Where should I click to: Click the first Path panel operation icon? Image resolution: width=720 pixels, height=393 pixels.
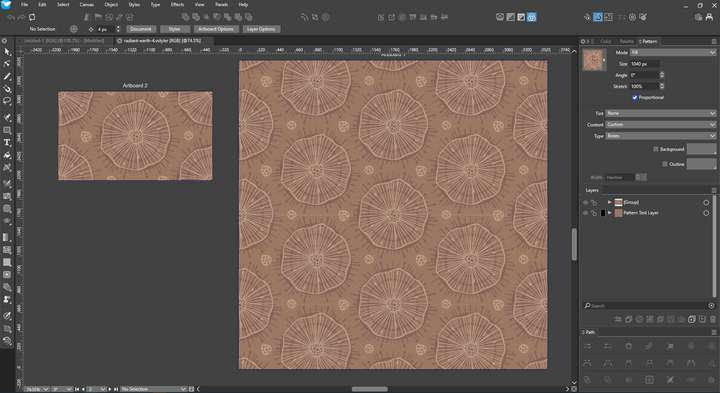pyautogui.click(x=587, y=346)
